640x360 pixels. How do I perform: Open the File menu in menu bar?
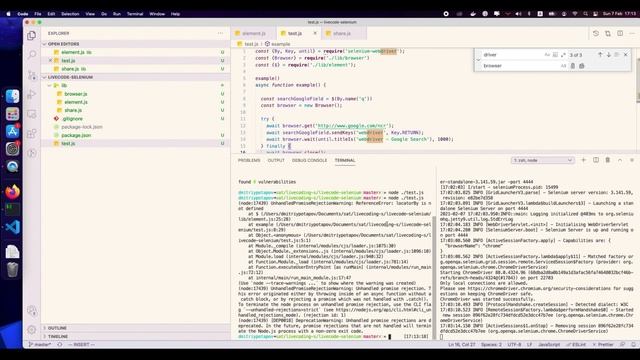coord(38,14)
